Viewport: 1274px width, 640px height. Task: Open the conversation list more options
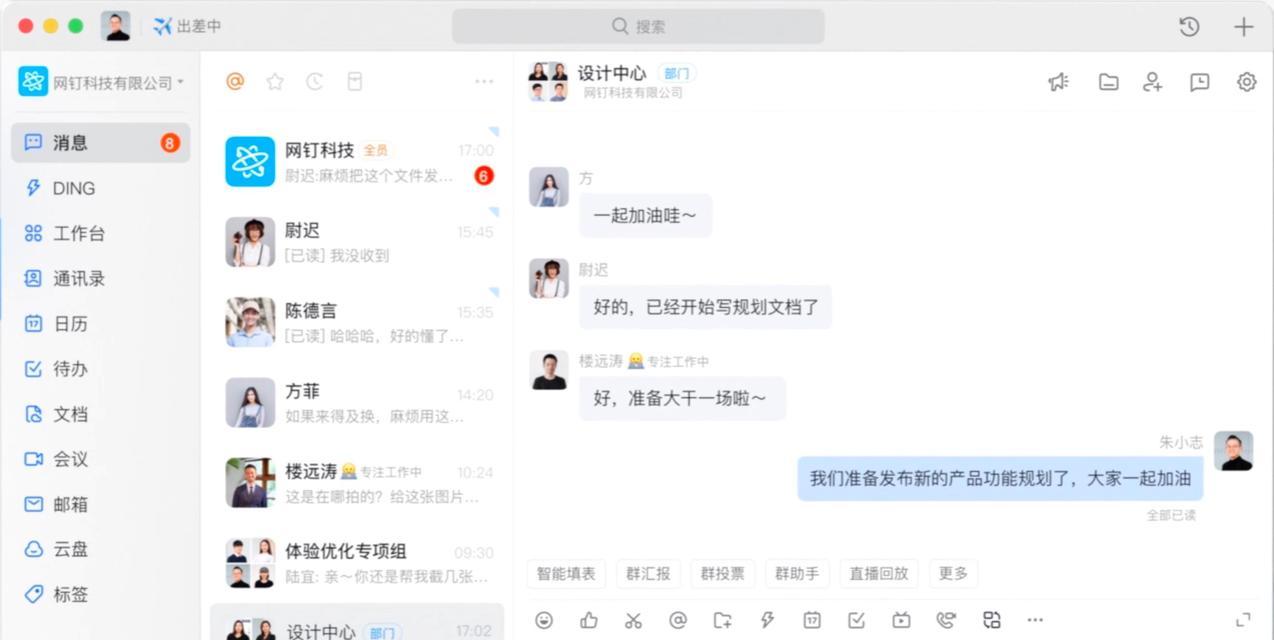click(484, 82)
